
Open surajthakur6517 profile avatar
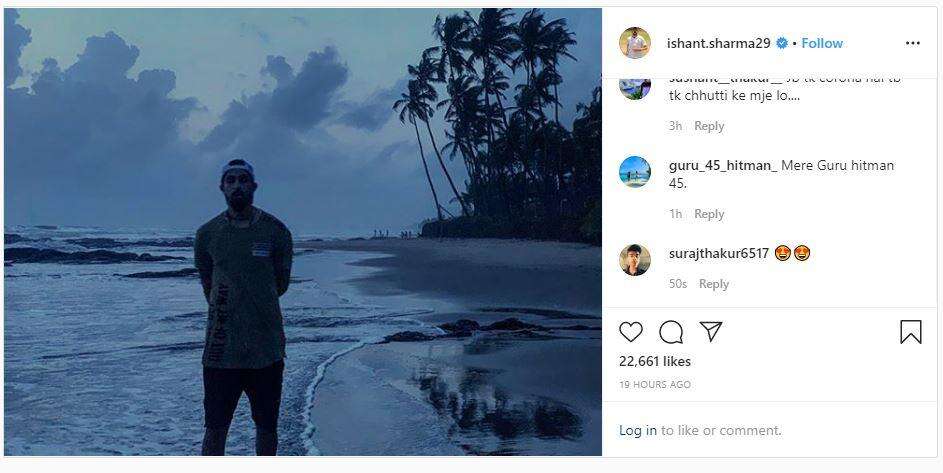pos(634,259)
